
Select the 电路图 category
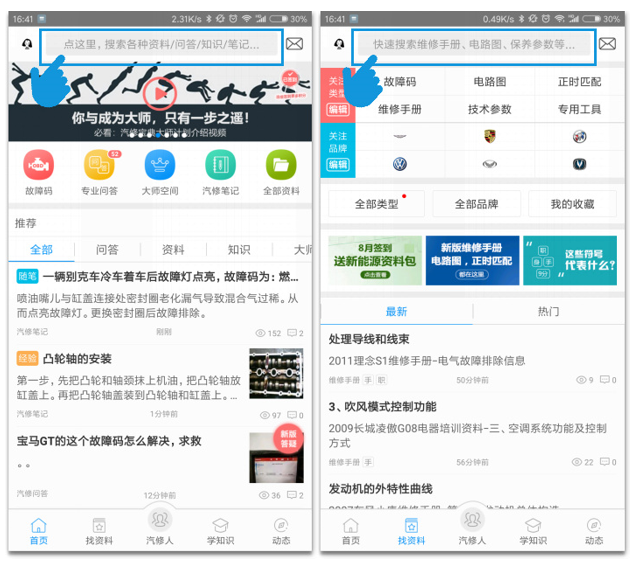490,82
